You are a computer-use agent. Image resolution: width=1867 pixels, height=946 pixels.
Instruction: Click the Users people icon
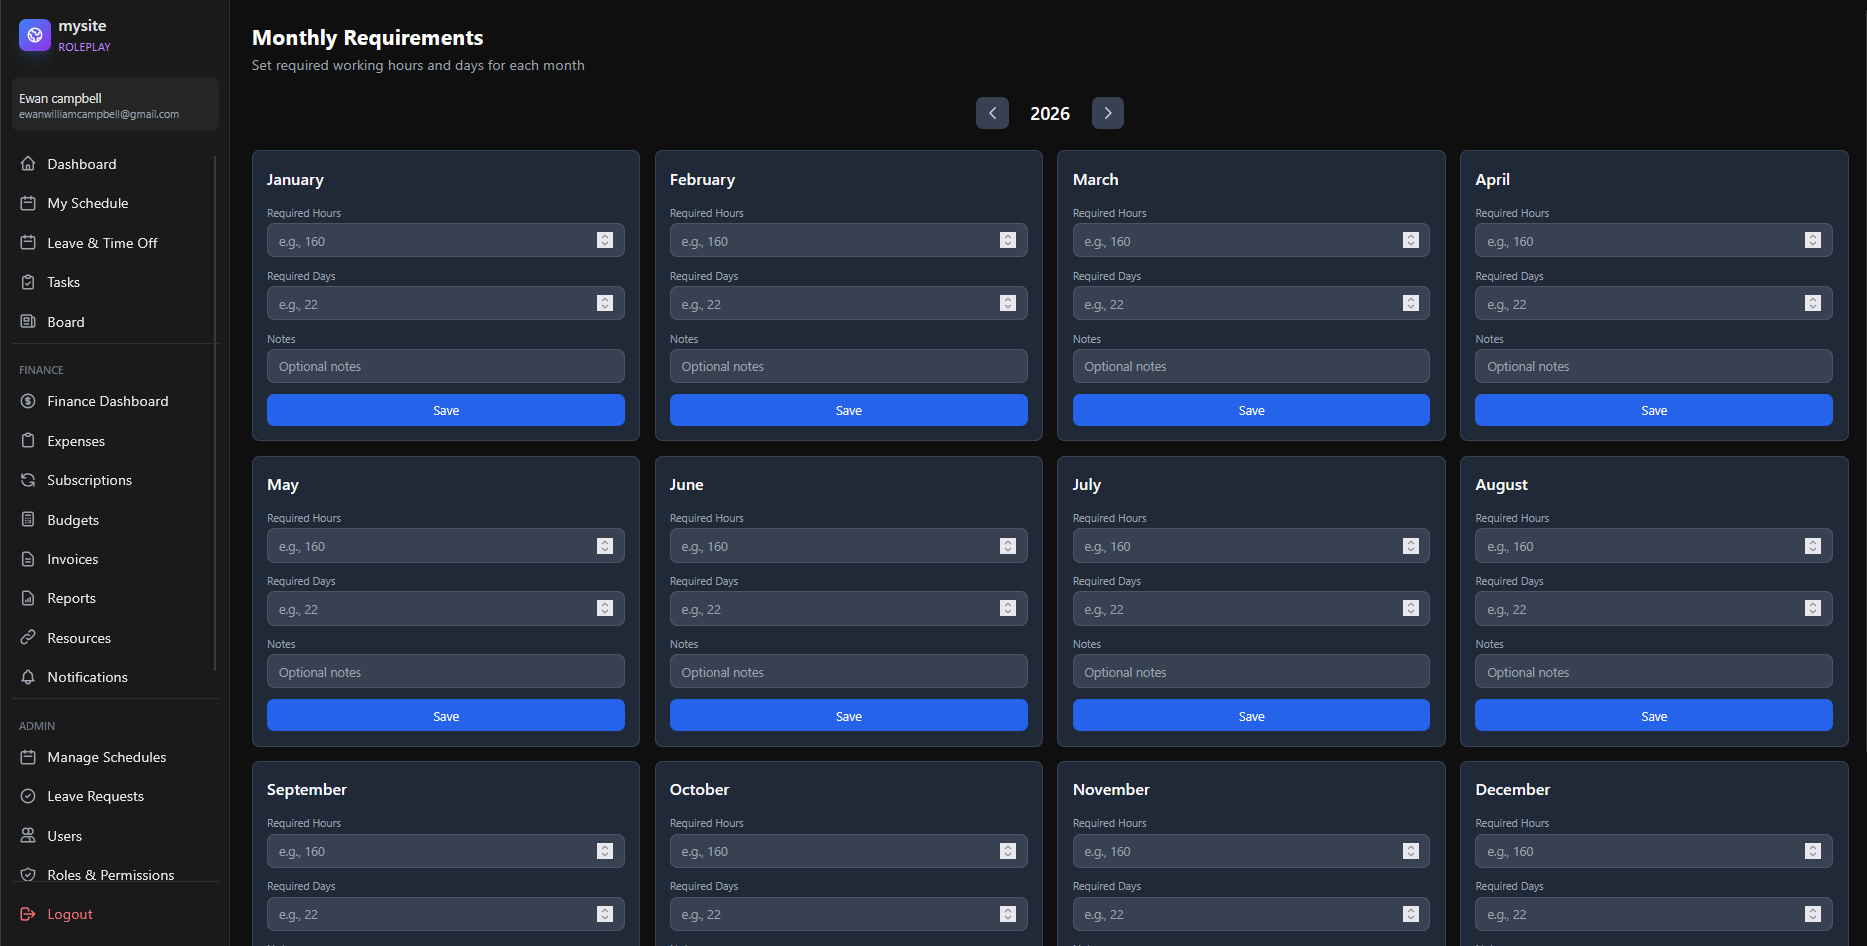pos(28,836)
